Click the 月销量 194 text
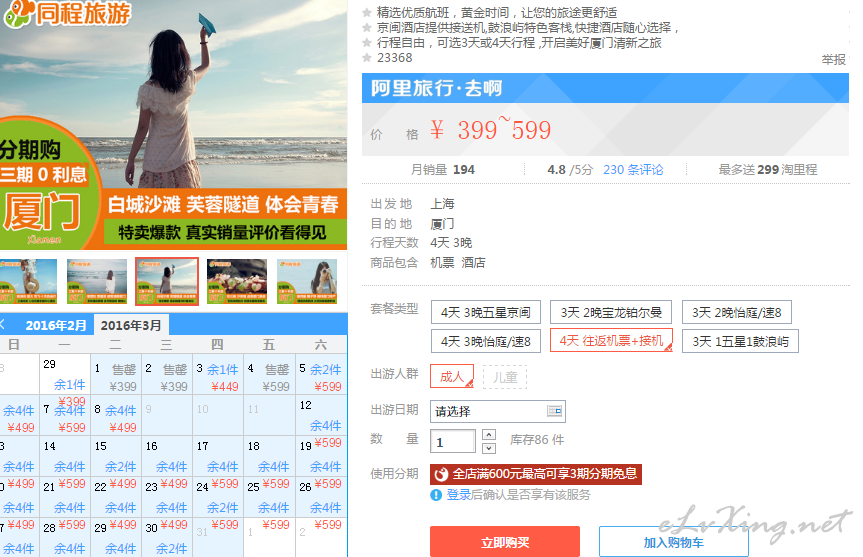 tap(443, 170)
